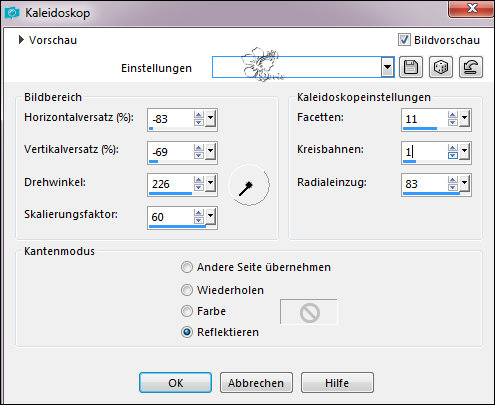This screenshot has width=495, height=405.
Task: Toggle the Bildvorschau checkbox
Action: point(404,40)
